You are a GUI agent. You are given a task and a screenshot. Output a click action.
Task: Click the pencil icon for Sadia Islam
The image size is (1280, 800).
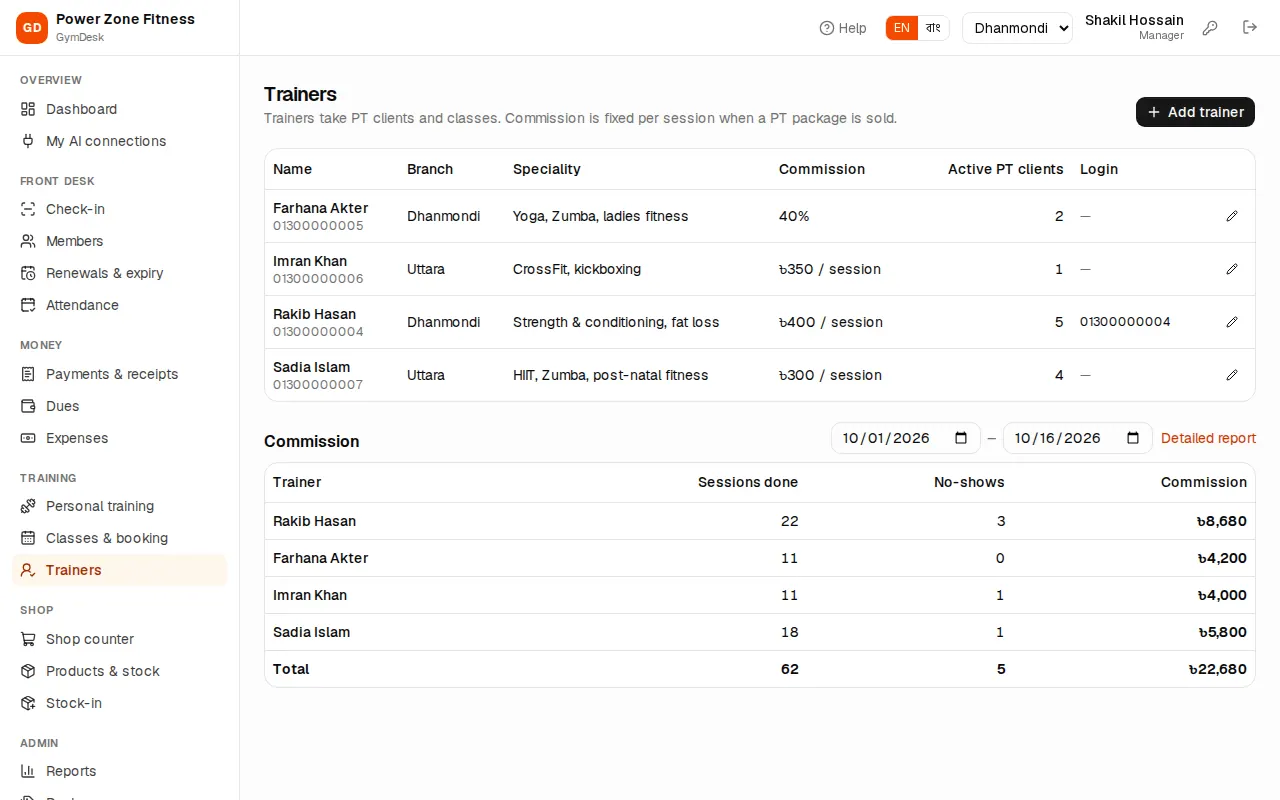(1232, 375)
